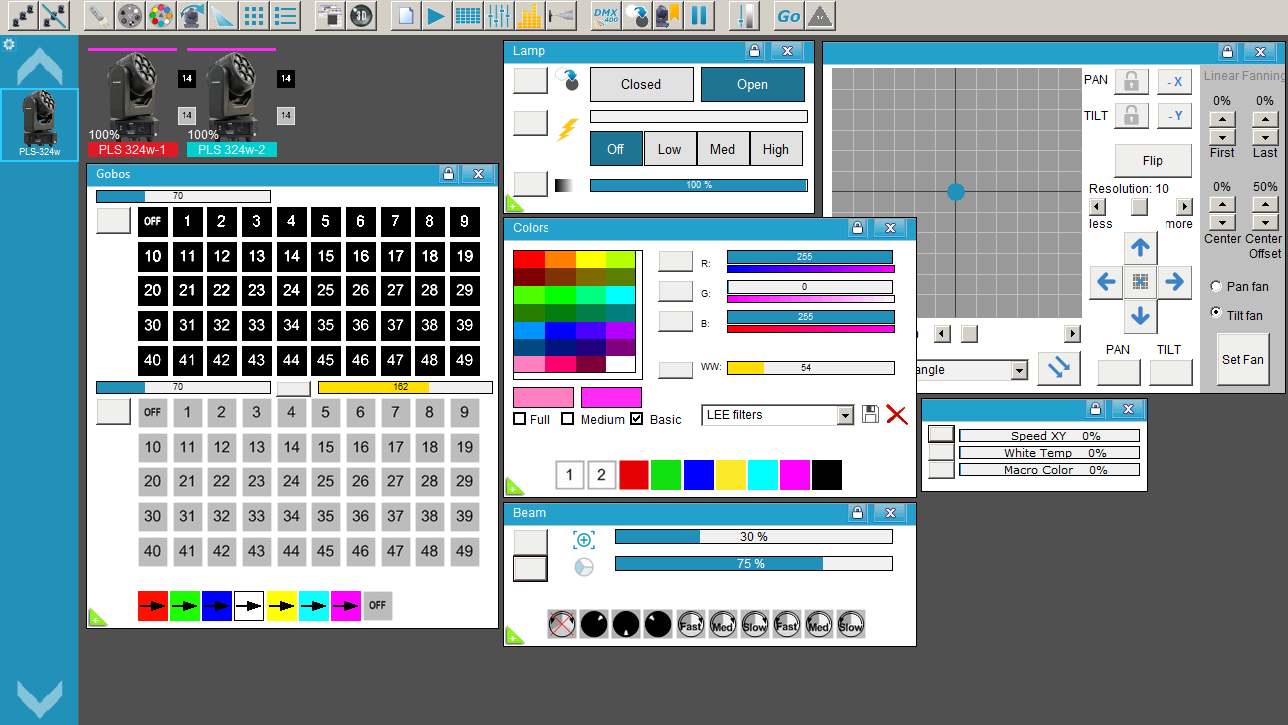Open the 3D visualizer toolbar icon
Screen dimensions: 1288x725
tap(361, 16)
